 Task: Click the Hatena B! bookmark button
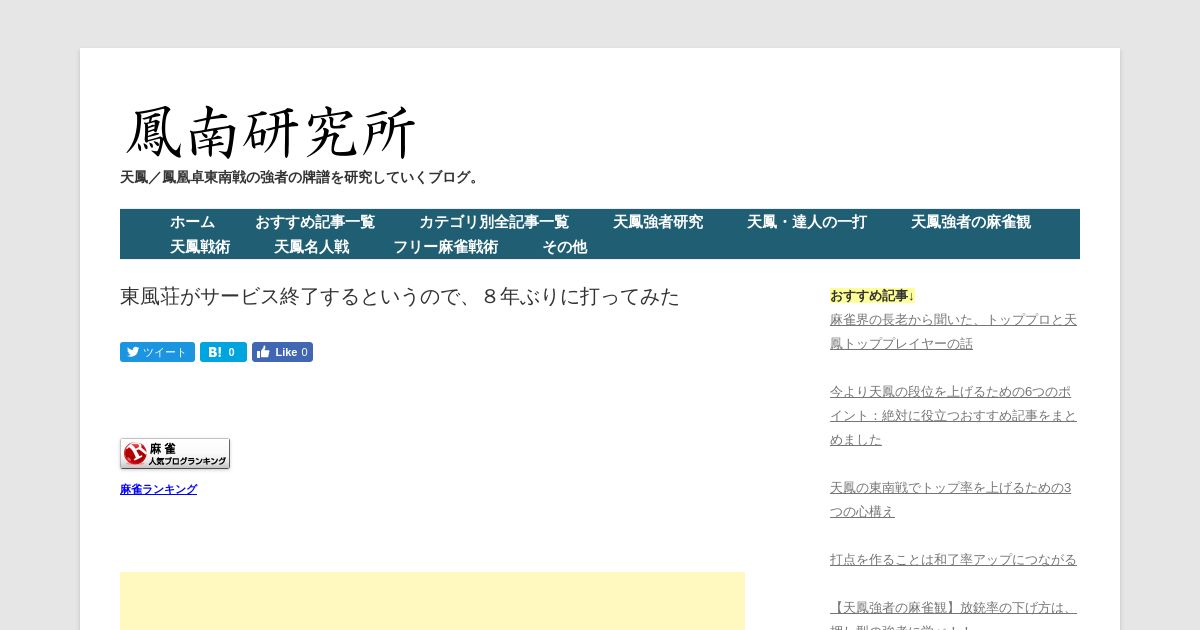pyautogui.click(x=223, y=352)
